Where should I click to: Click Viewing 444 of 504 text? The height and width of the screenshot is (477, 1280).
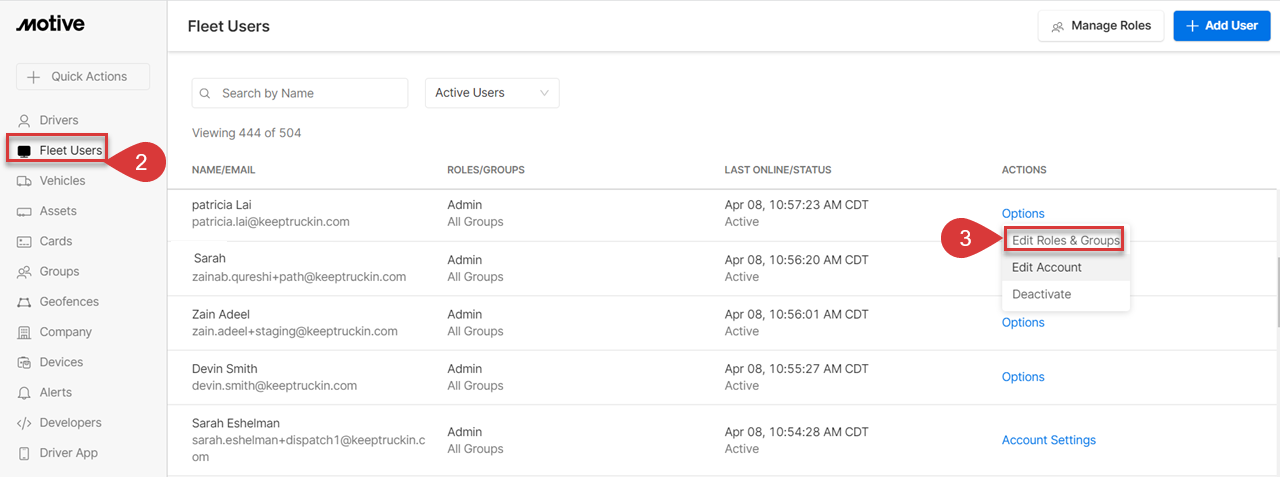pos(246,133)
